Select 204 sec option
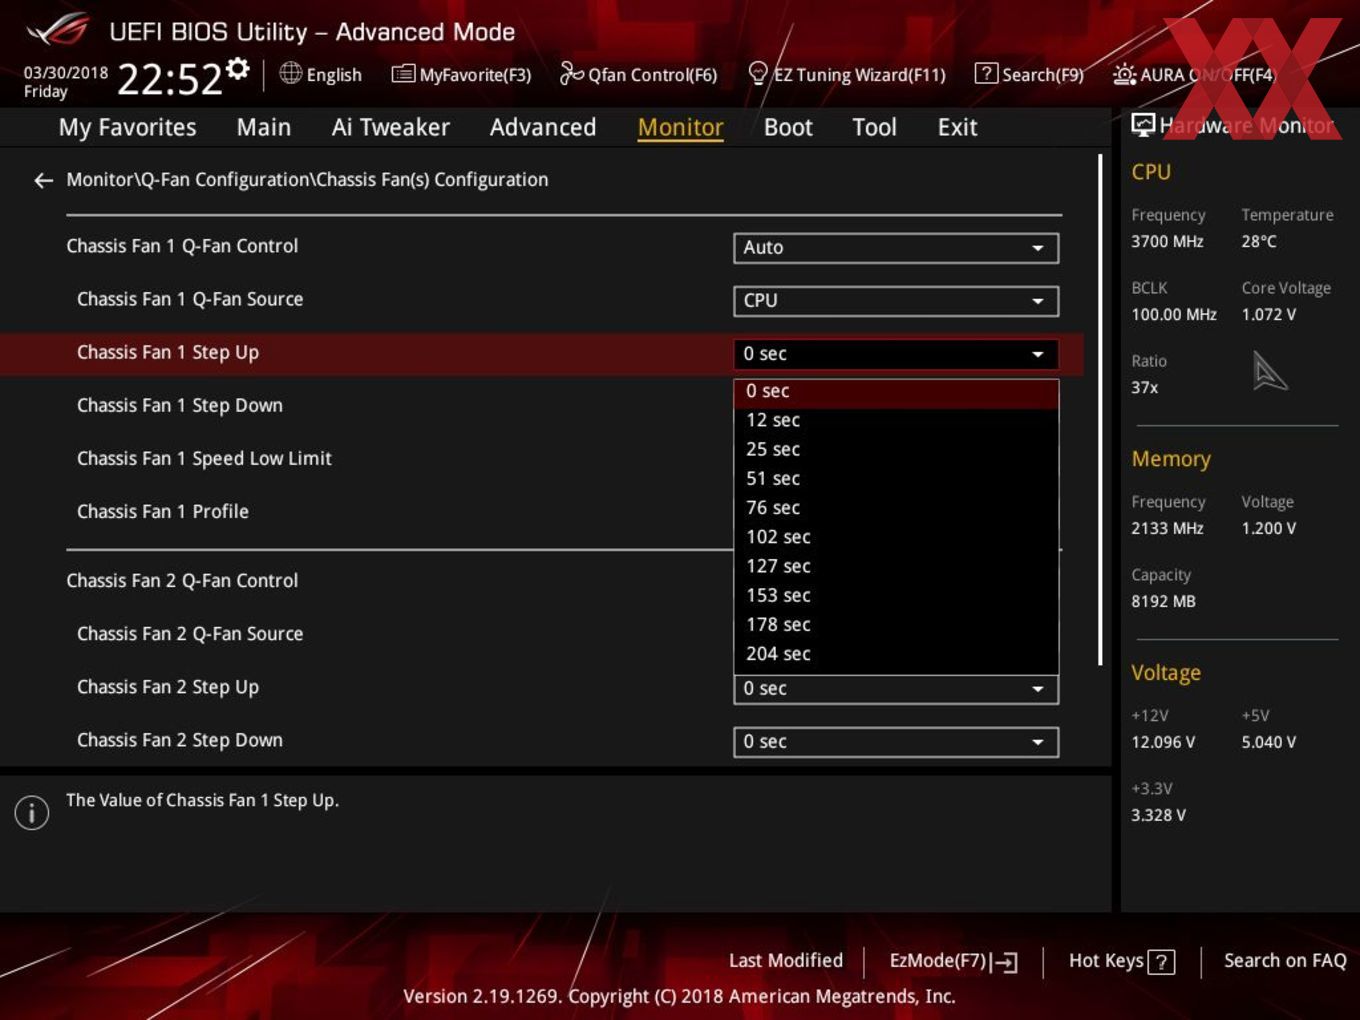The image size is (1360, 1020). (x=896, y=654)
